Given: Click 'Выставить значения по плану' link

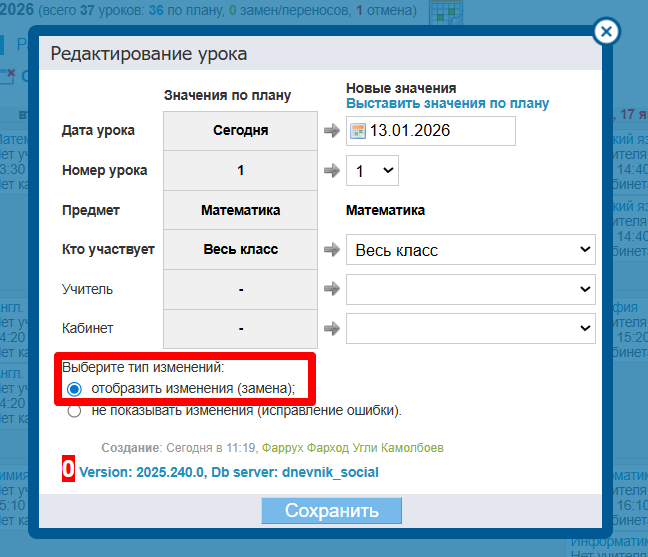Looking at the screenshot, I should point(447,103).
